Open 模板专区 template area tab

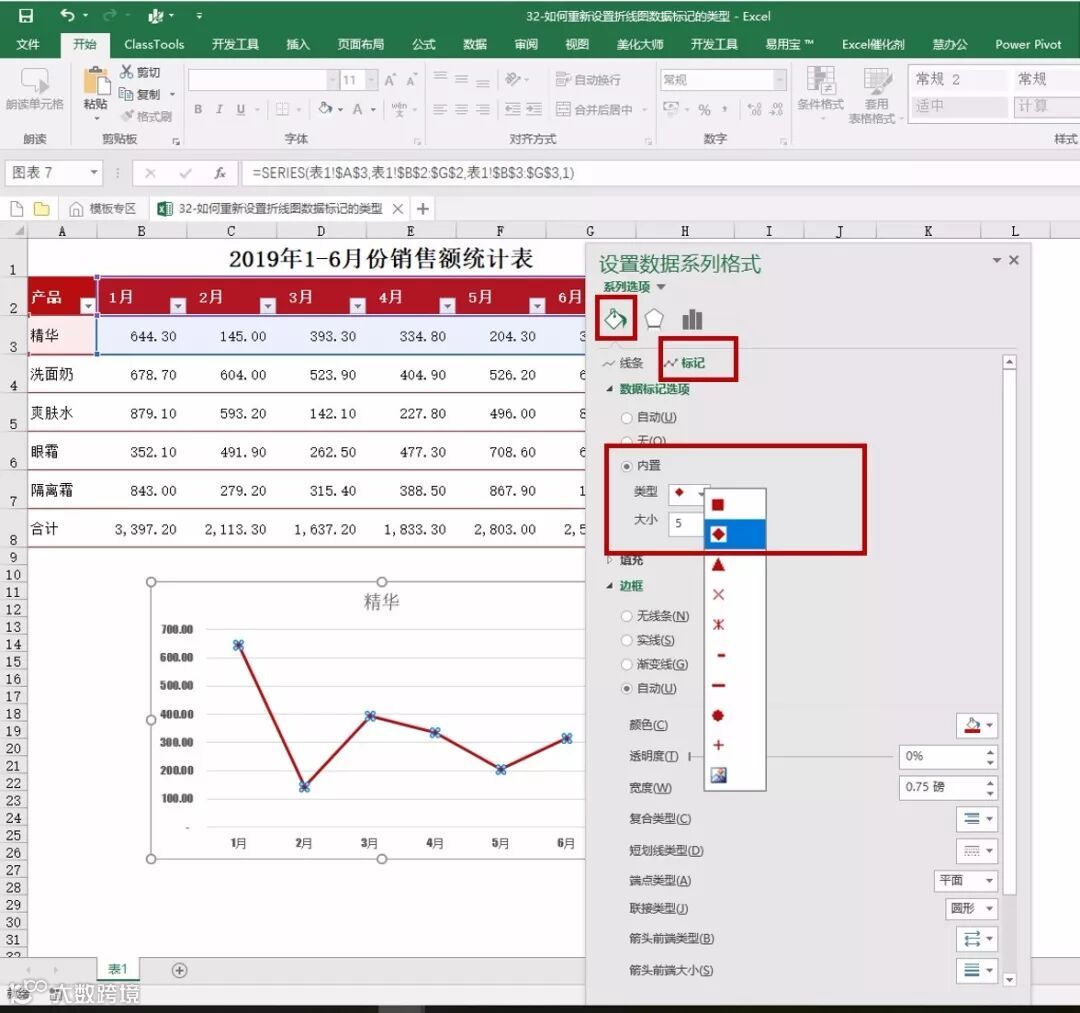tap(103, 209)
